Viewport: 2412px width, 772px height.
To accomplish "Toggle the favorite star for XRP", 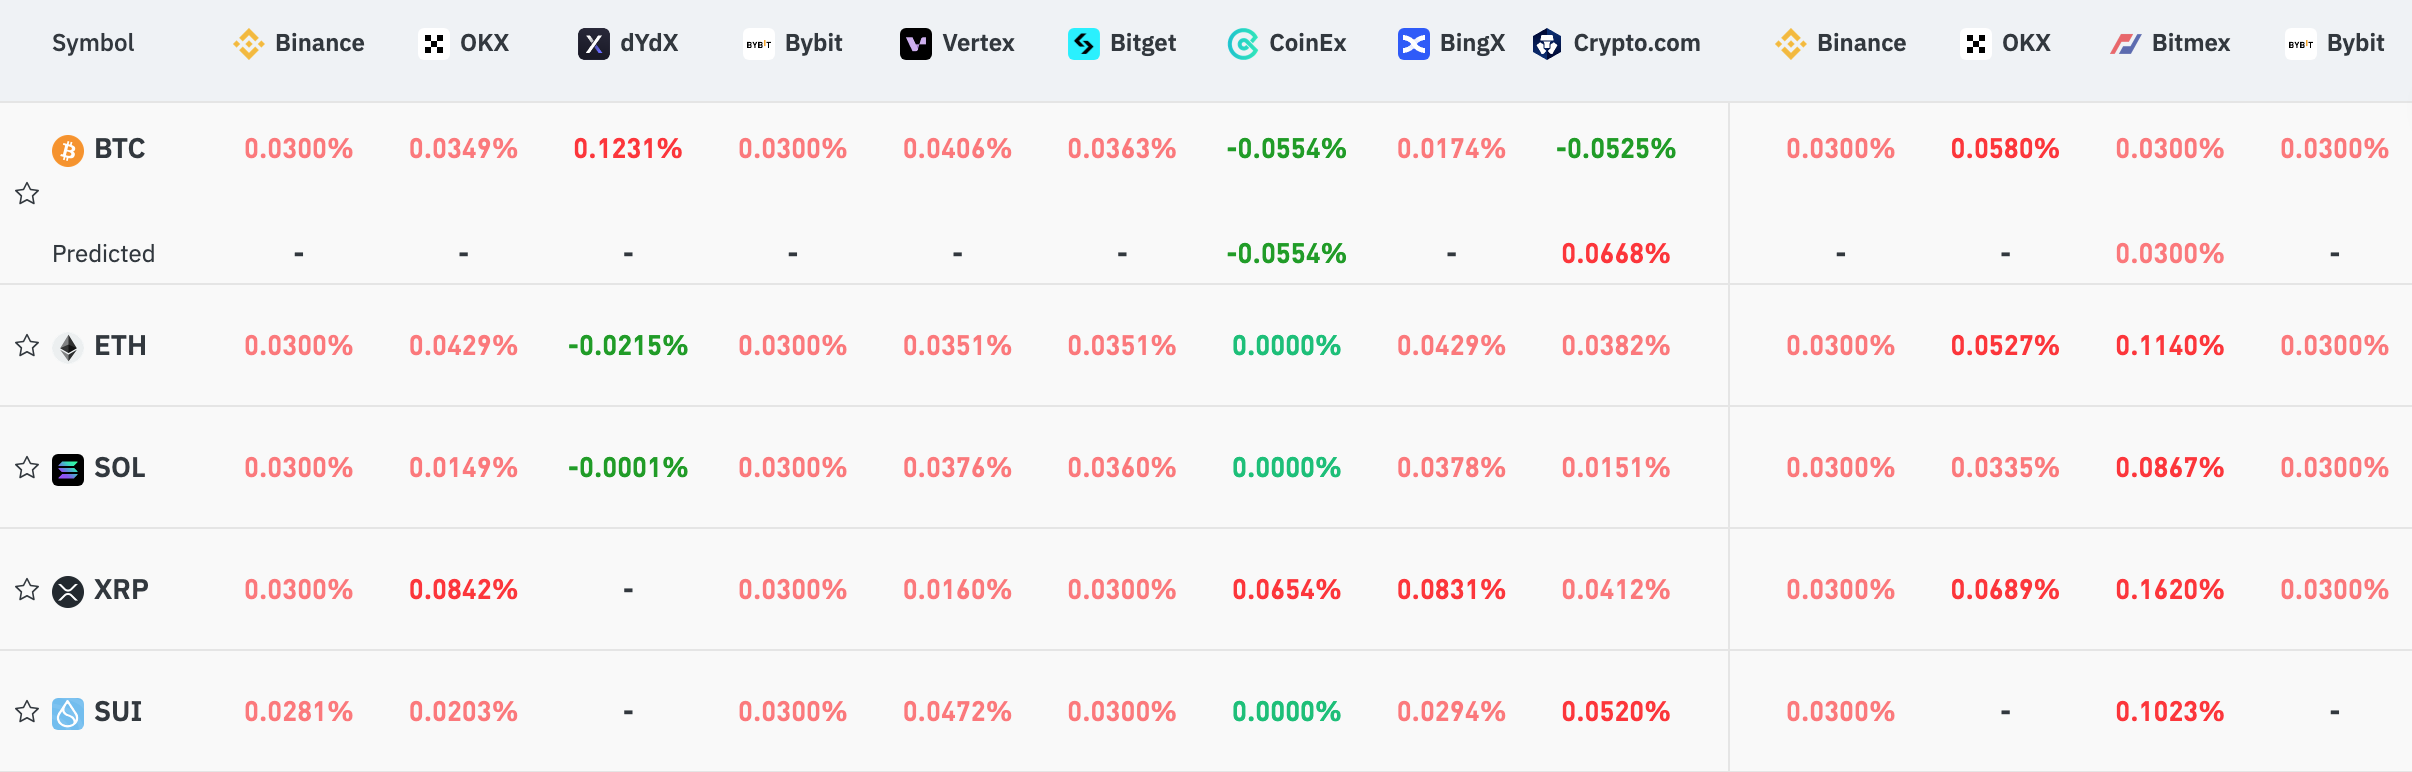I will tap(27, 590).
